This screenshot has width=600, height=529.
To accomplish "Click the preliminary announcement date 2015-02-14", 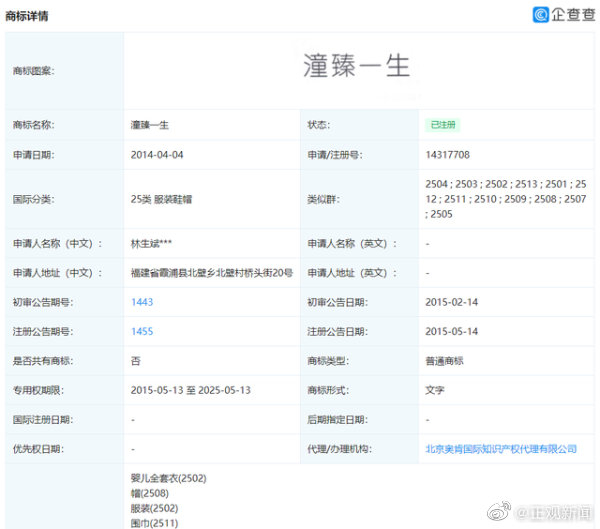I will pyautogui.click(x=452, y=302).
